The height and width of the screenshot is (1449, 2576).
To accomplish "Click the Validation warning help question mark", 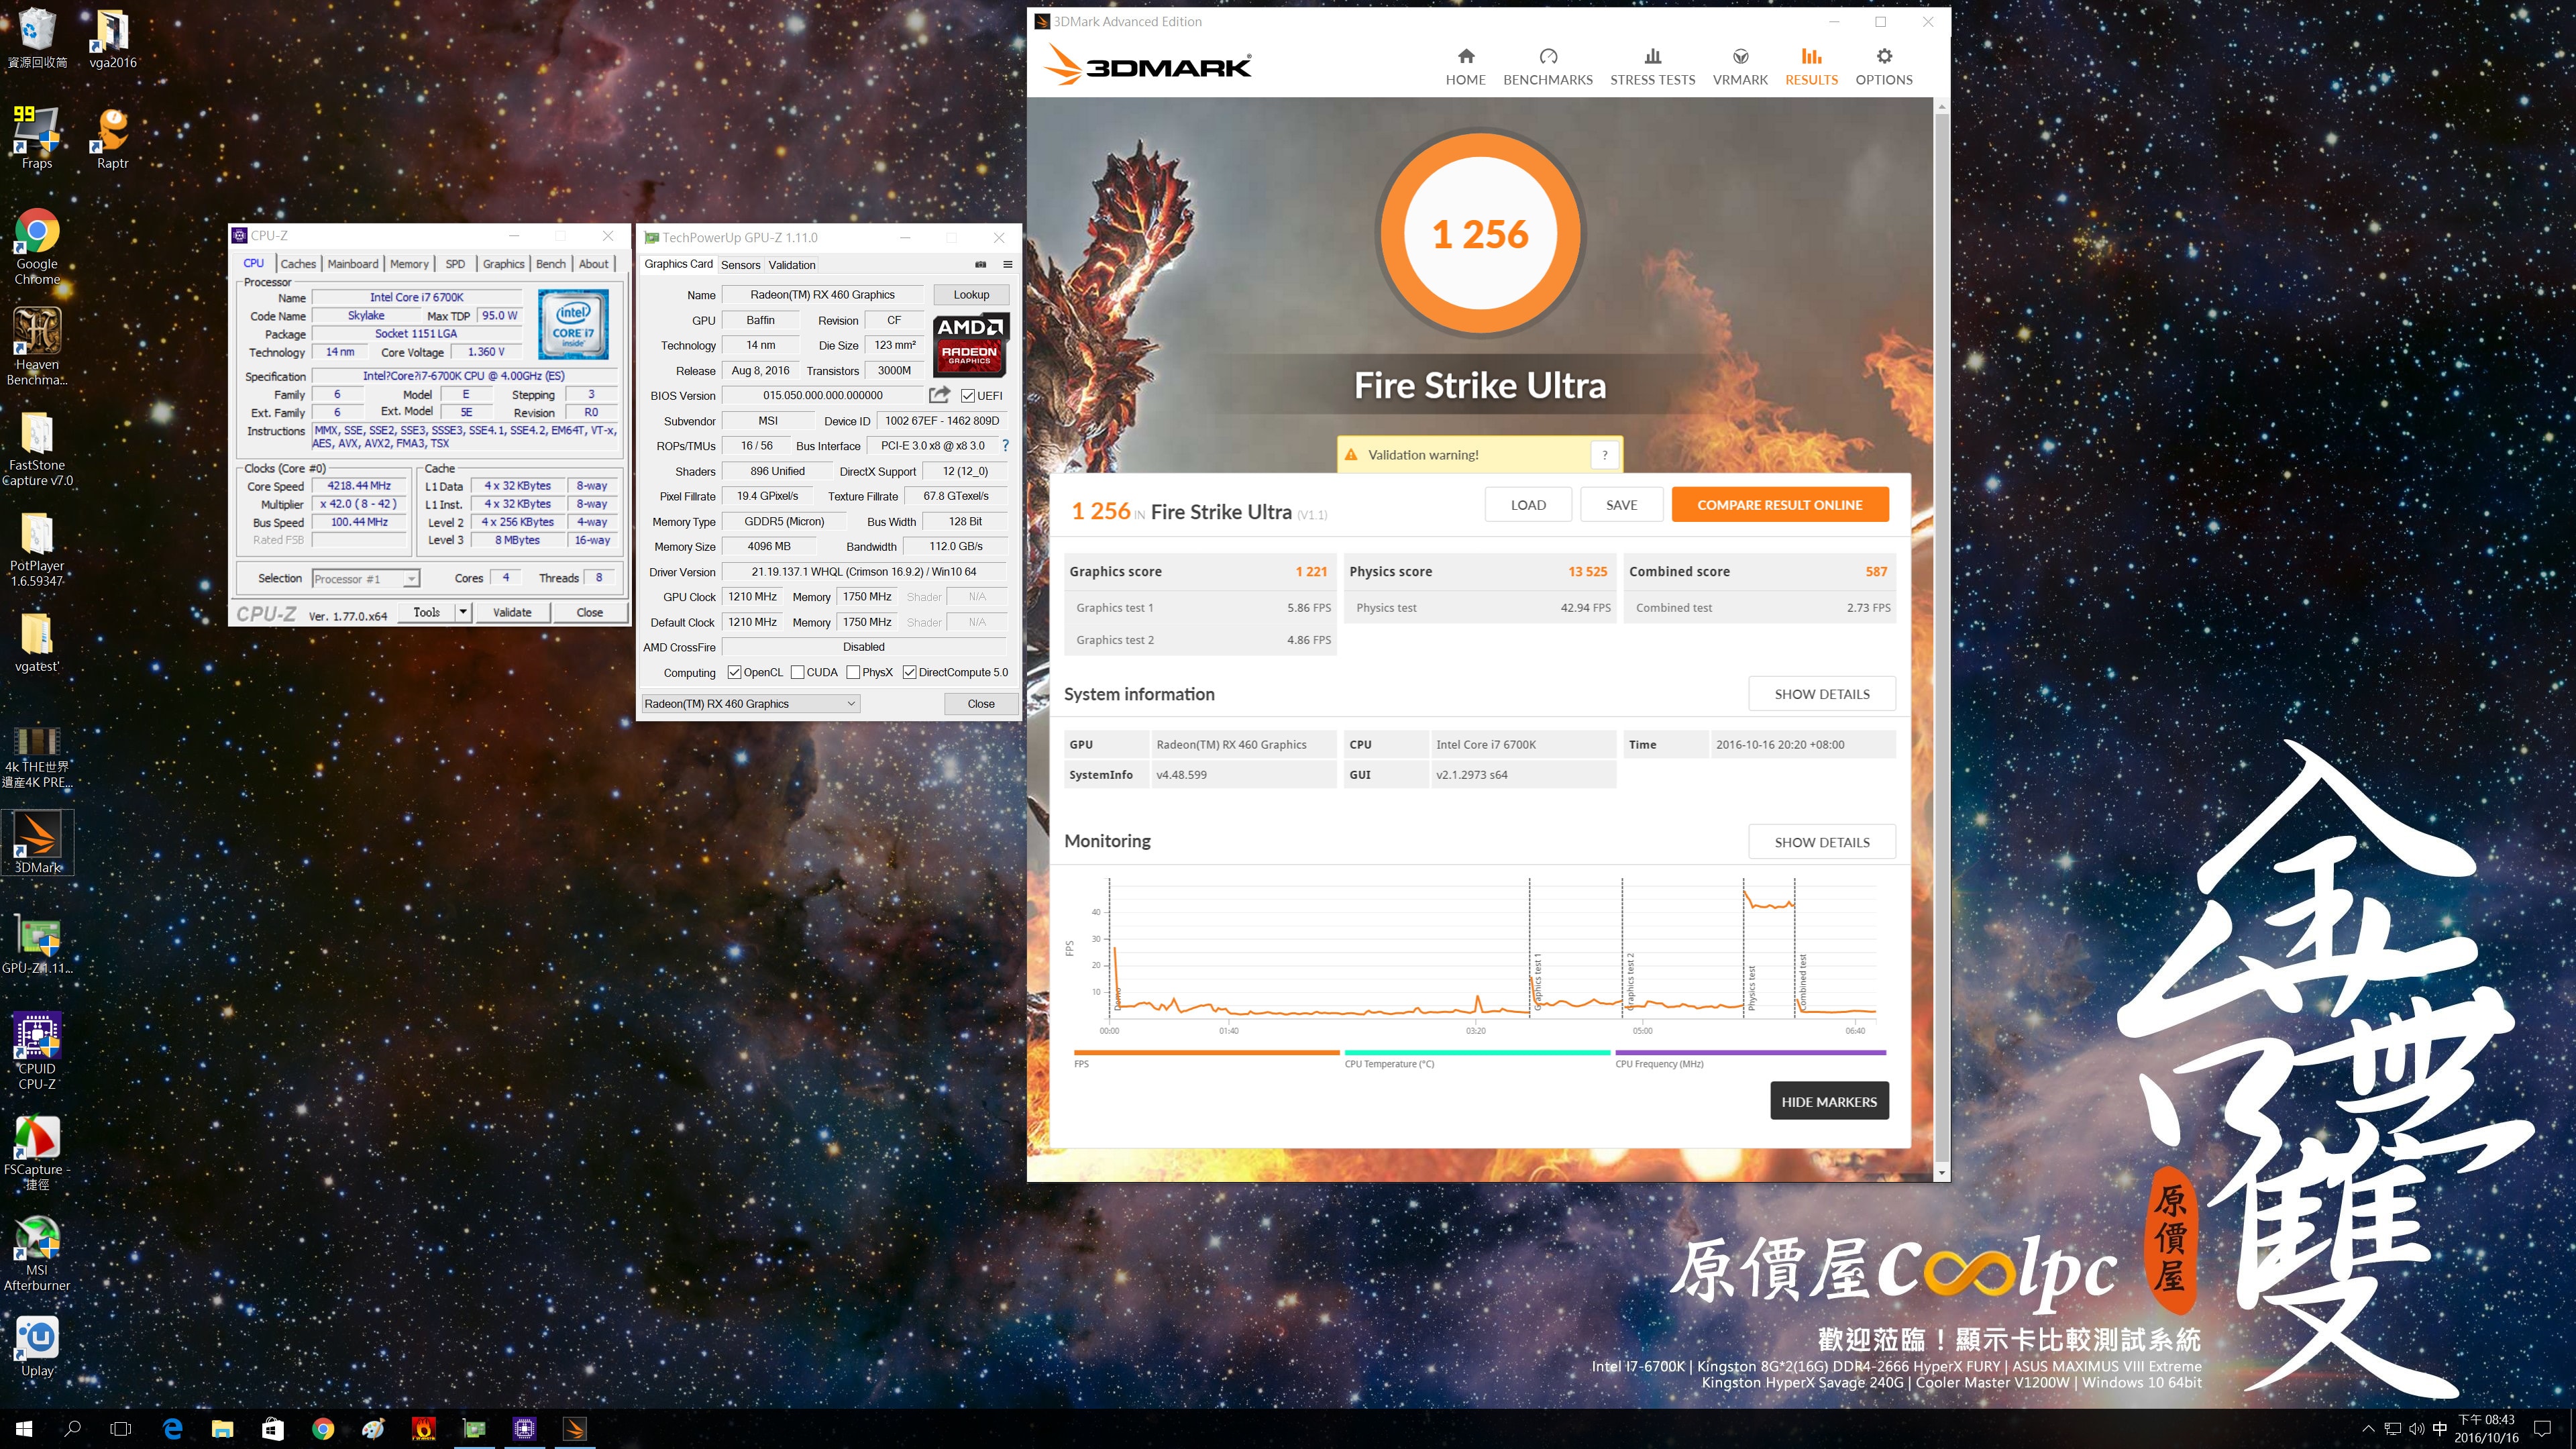I will click(x=1605, y=455).
